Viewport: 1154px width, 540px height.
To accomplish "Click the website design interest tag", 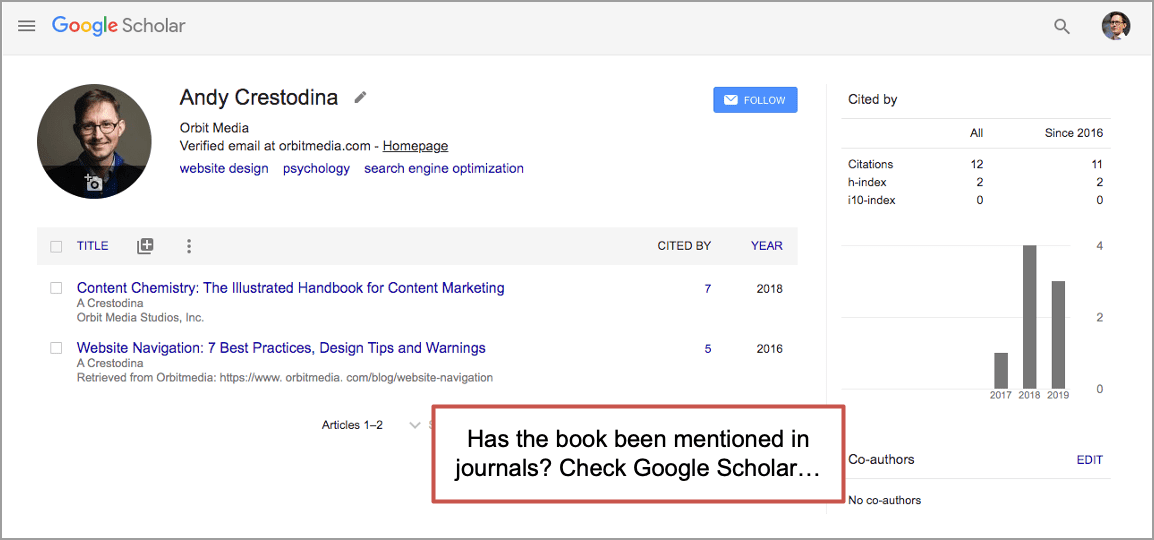I will (224, 168).
